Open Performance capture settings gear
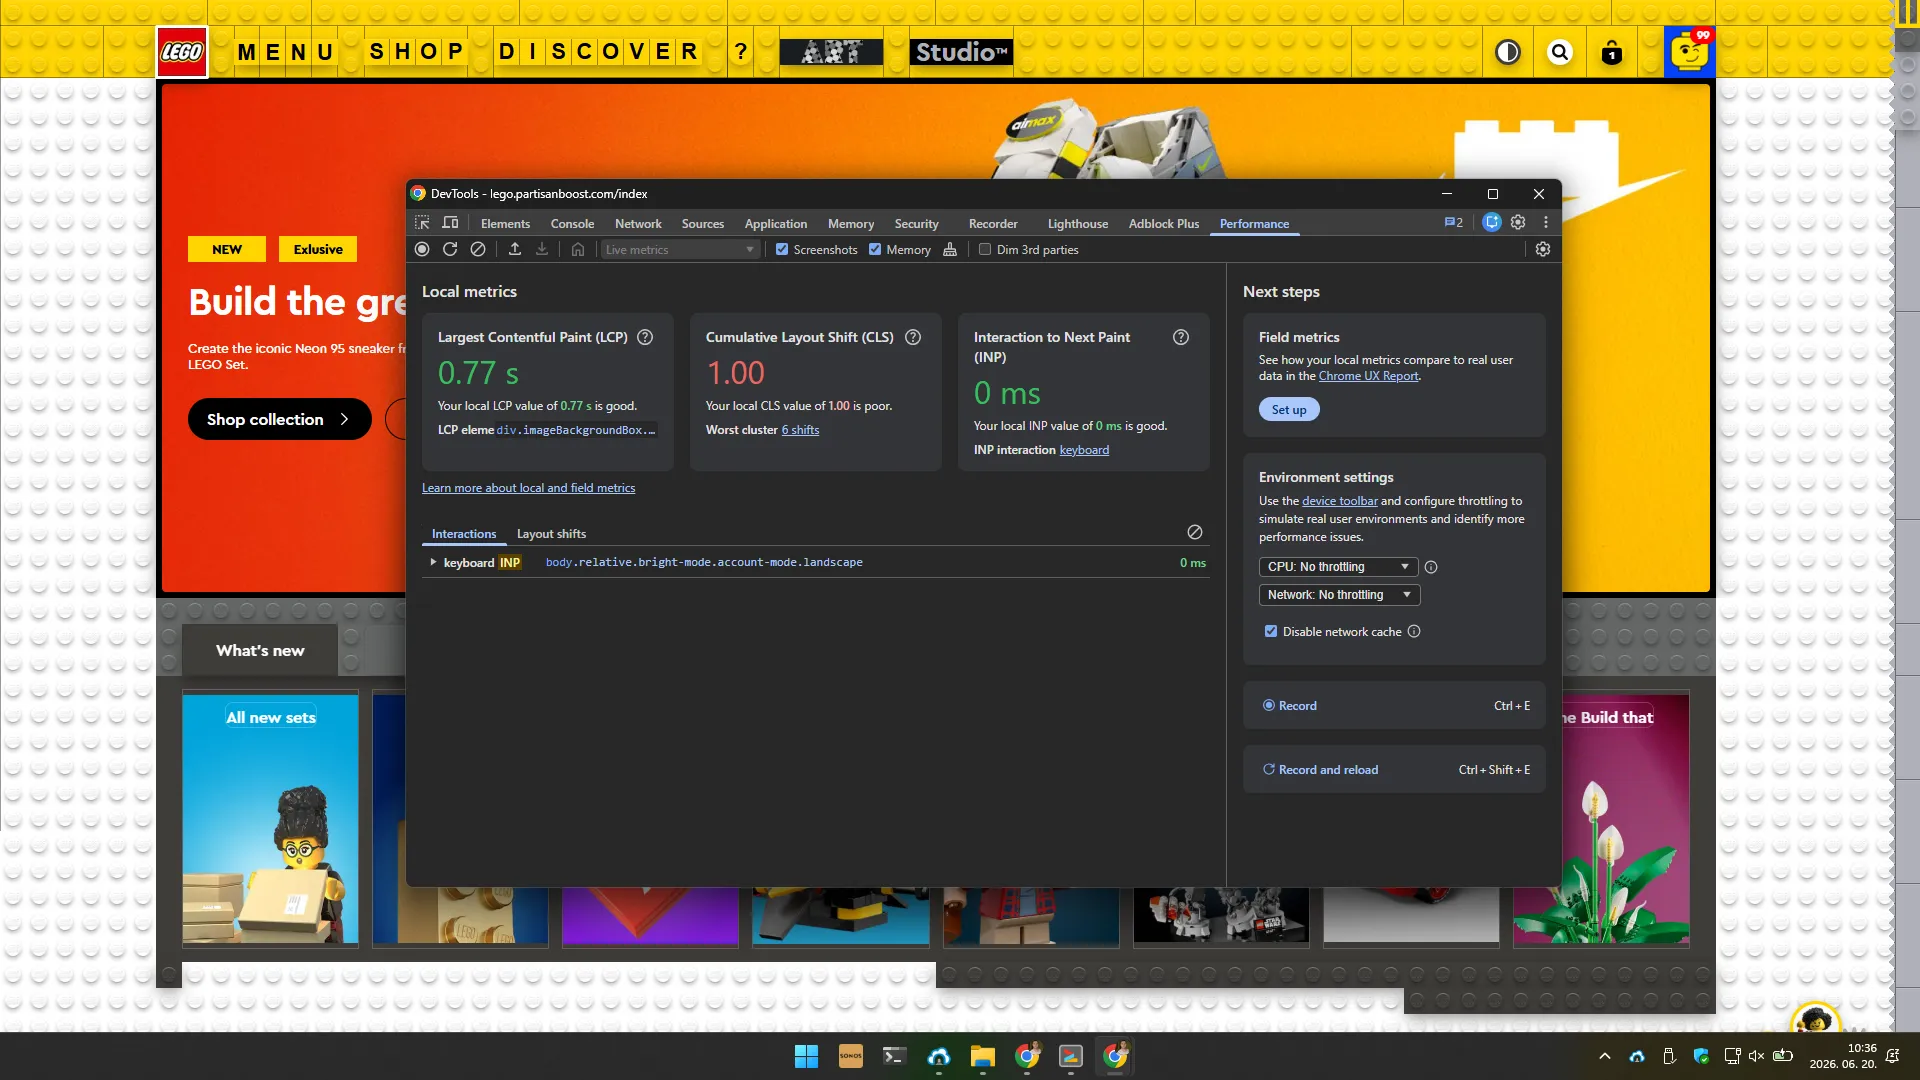This screenshot has width=1920, height=1080. [x=1543, y=249]
